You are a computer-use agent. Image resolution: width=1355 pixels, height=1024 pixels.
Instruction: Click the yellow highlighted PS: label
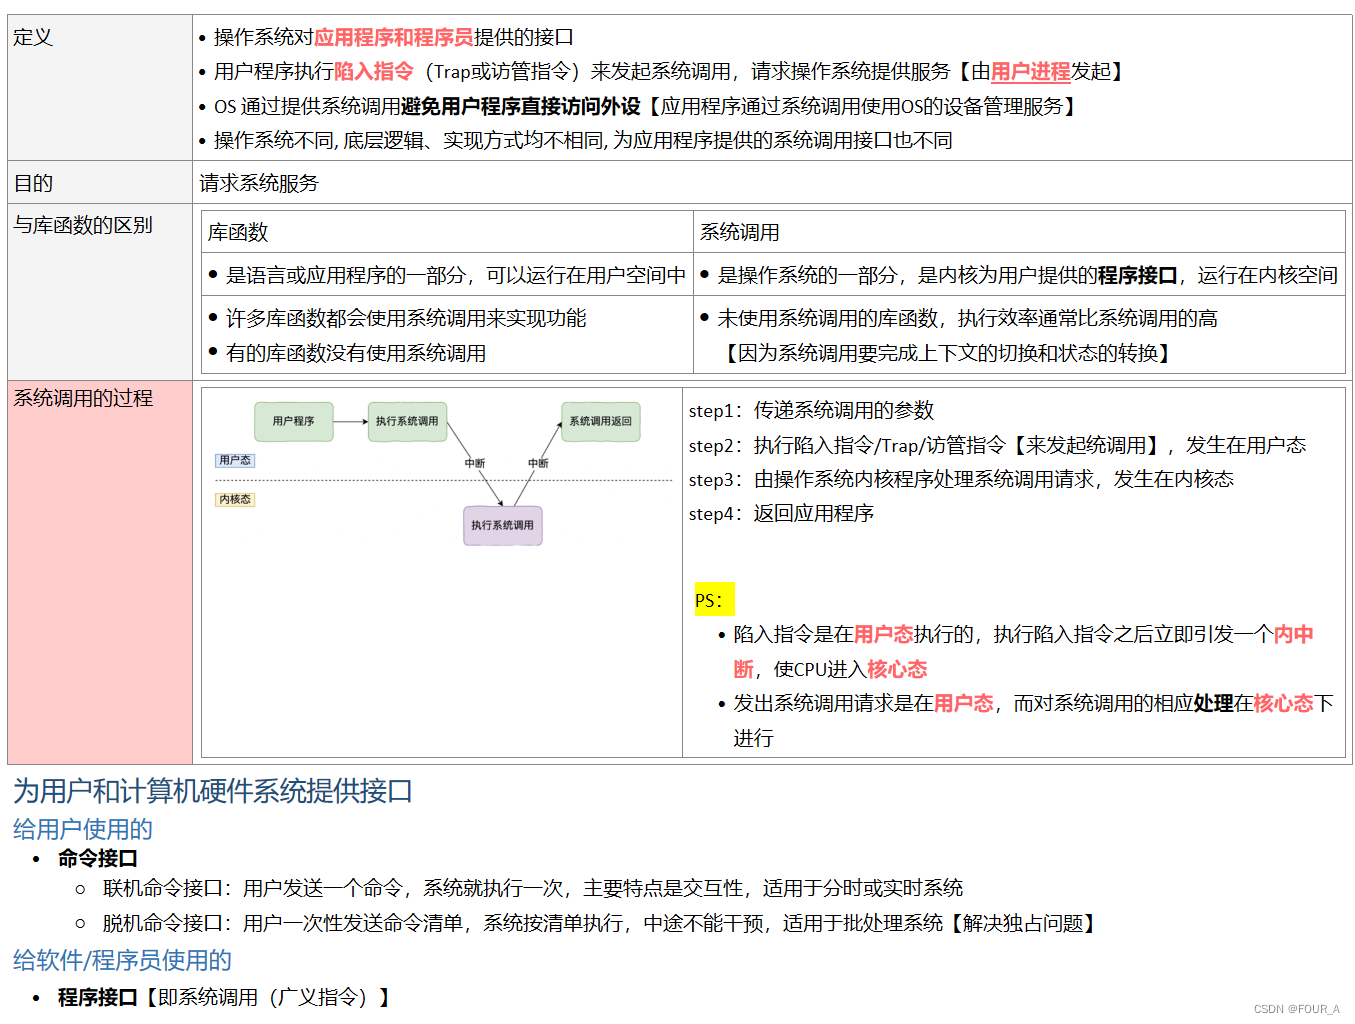[714, 599]
